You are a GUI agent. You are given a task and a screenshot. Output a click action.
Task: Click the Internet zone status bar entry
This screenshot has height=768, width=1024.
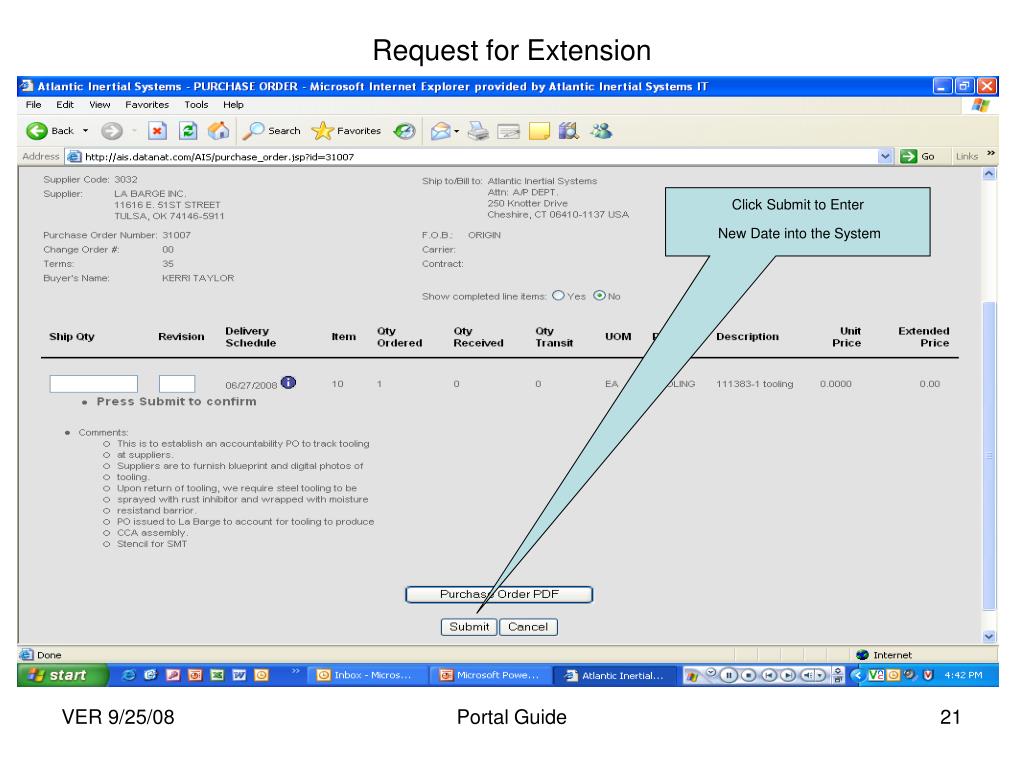tap(885, 655)
